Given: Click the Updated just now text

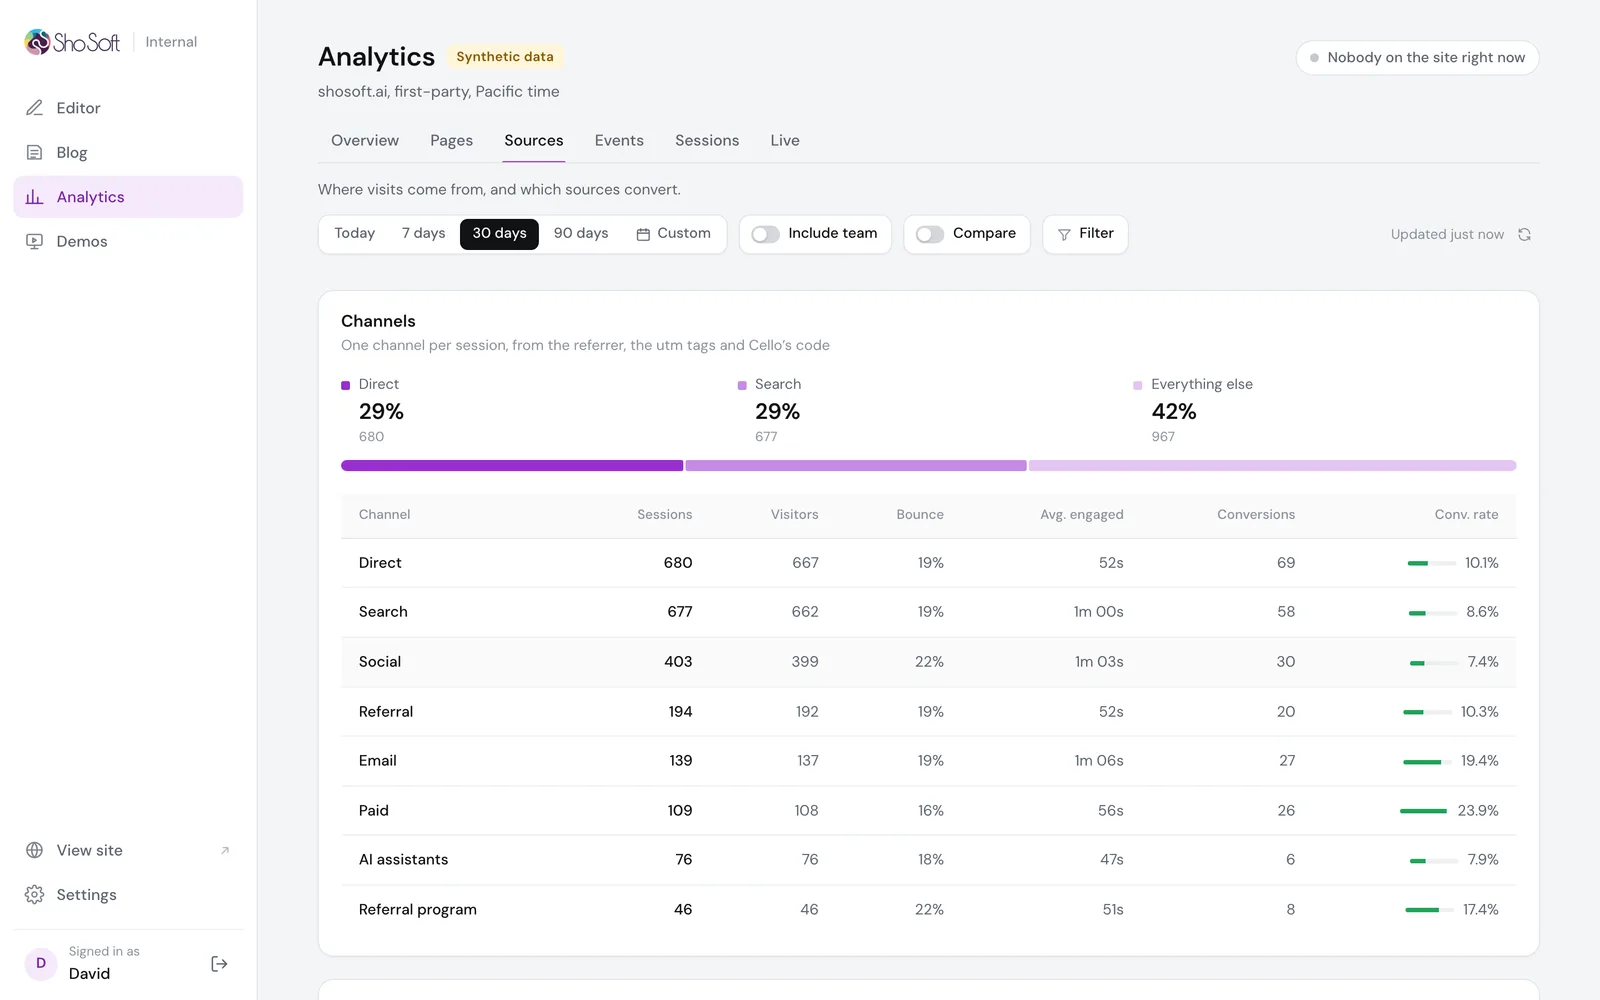Looking at the screenshot, I should coord(1447,234).
